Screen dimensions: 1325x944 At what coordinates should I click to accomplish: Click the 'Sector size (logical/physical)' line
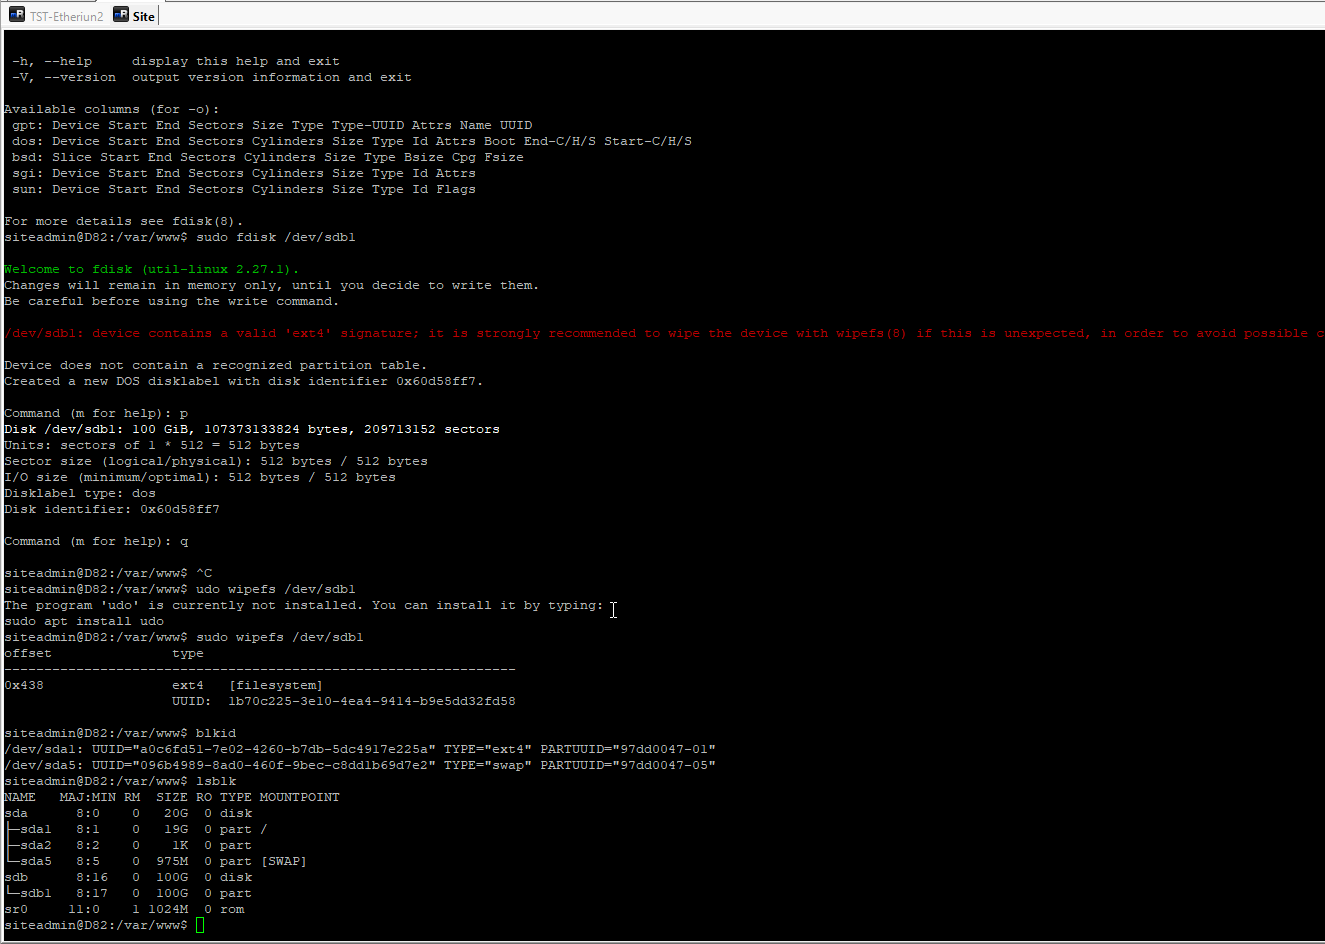[216, 461]
